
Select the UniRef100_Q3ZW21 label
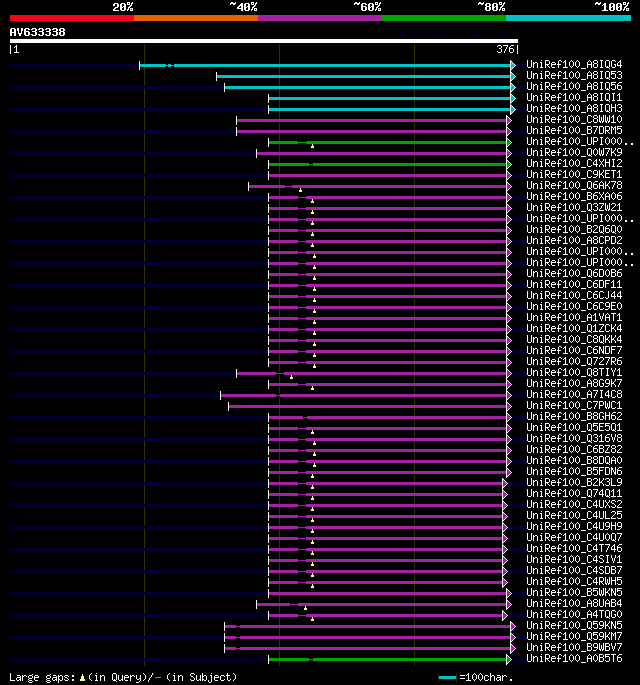click(574, 208)
